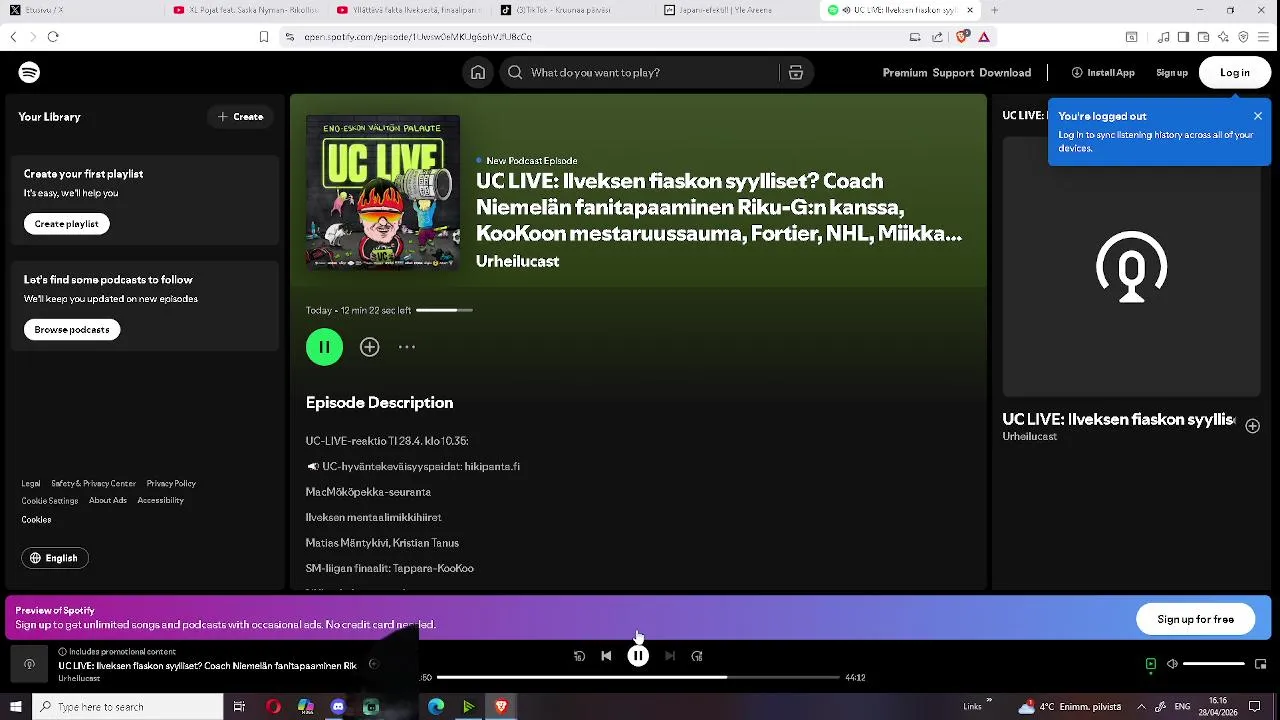Pause the episode with the green button
Viewport: 1280px width, 720px height.
pyautogui.click(x=324, y=347)
